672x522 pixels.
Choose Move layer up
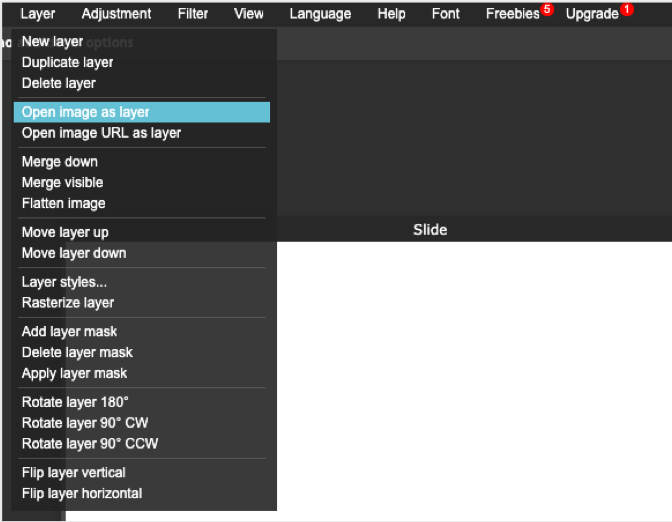[x=65, y=232]
